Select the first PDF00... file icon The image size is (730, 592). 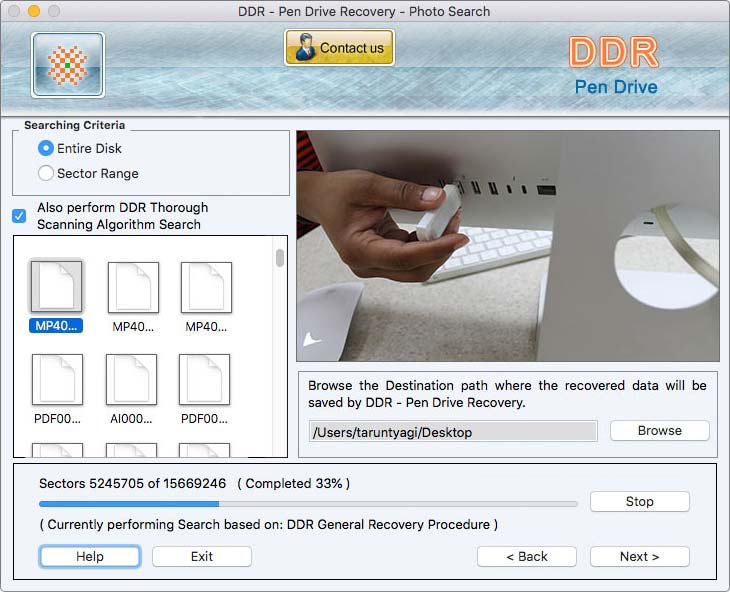pyautogui.click(x=57, y=379)
